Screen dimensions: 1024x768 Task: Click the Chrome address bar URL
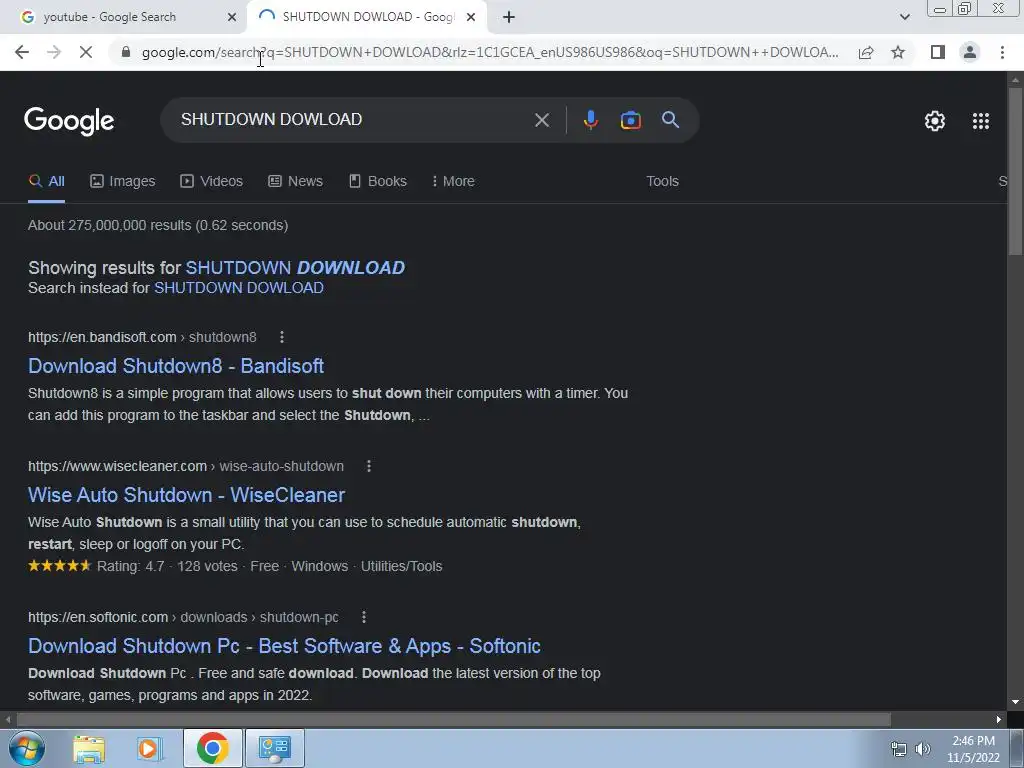(490, 52)
